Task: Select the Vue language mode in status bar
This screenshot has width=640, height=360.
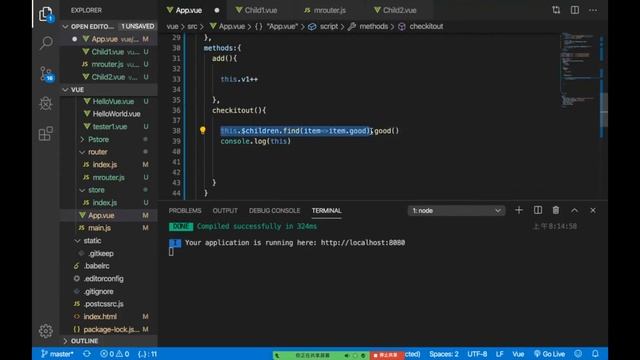Action: tap(518, 354)
